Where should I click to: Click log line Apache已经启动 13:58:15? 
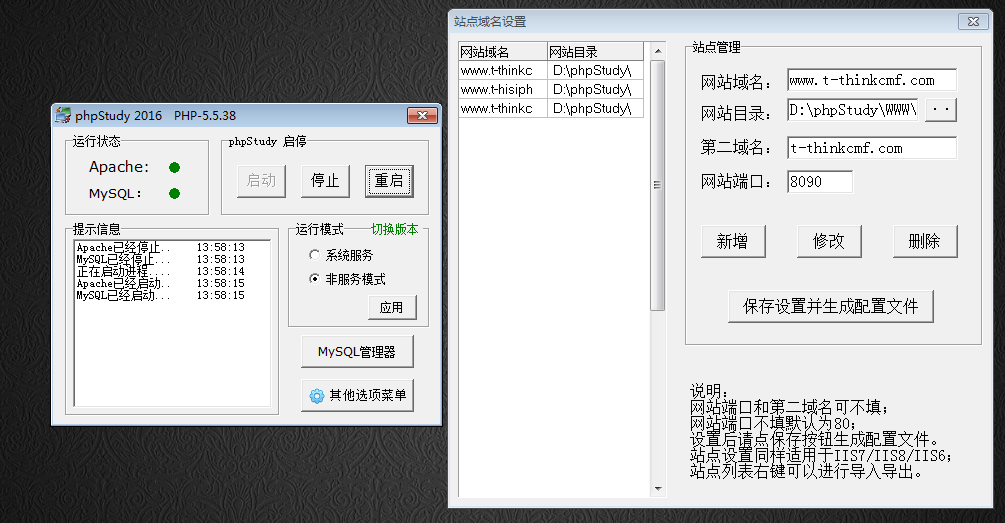(160, 283)
